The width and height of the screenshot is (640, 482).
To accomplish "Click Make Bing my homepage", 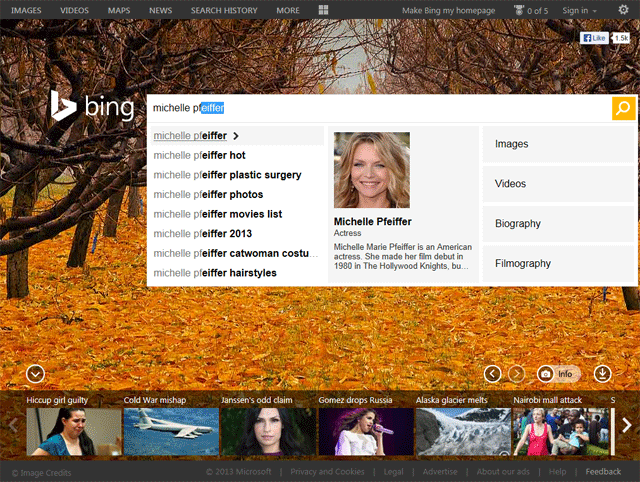I will (448, 11).
